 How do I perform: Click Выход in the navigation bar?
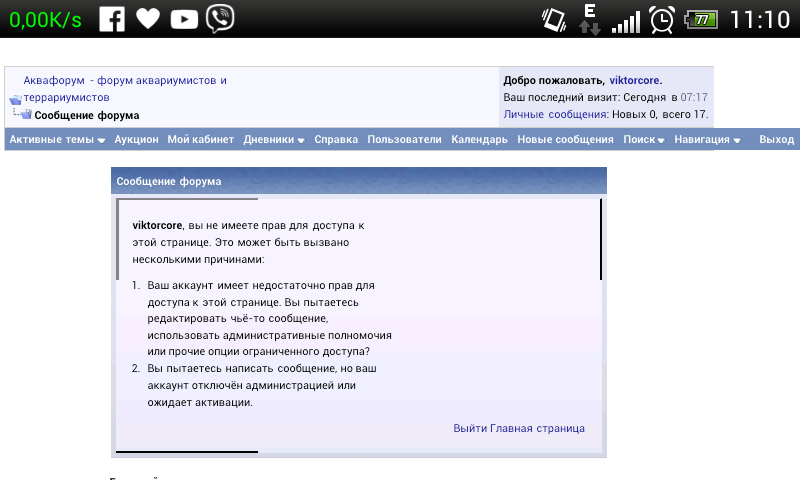coord(776,140)
